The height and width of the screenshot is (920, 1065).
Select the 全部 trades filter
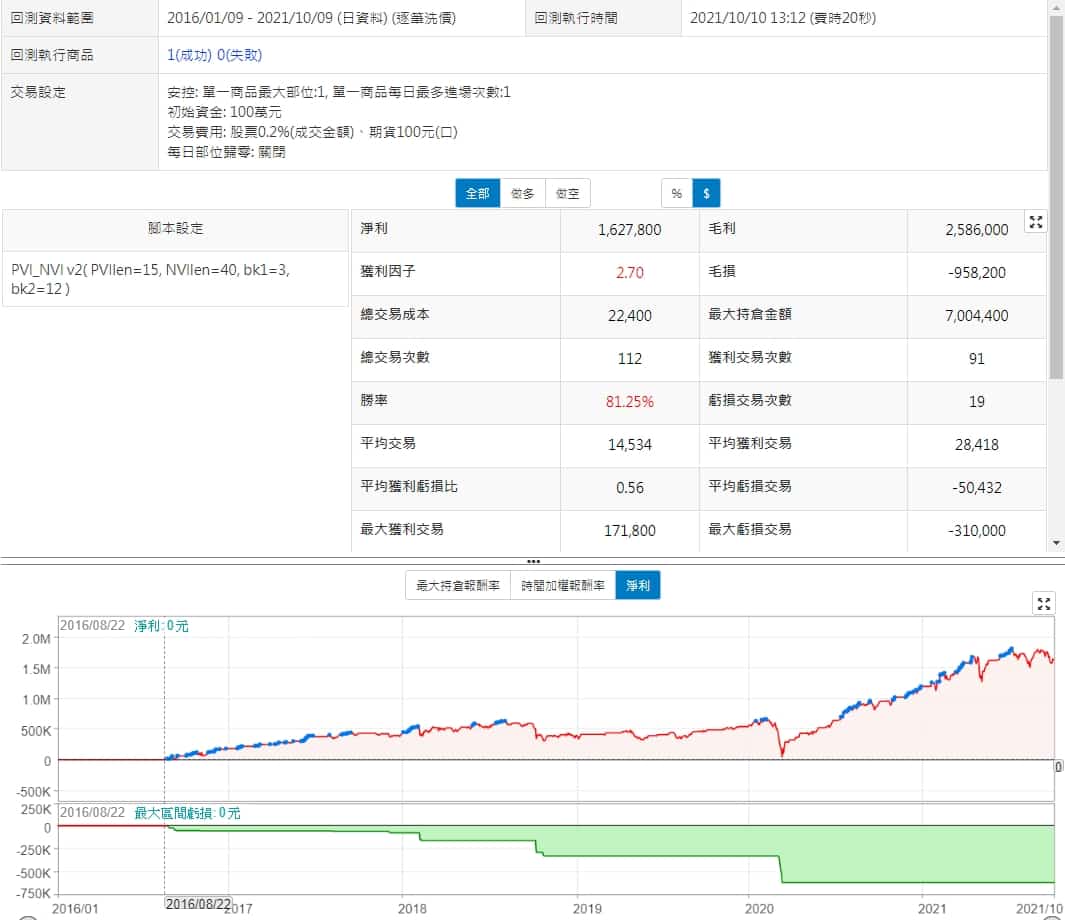(478, 193)
